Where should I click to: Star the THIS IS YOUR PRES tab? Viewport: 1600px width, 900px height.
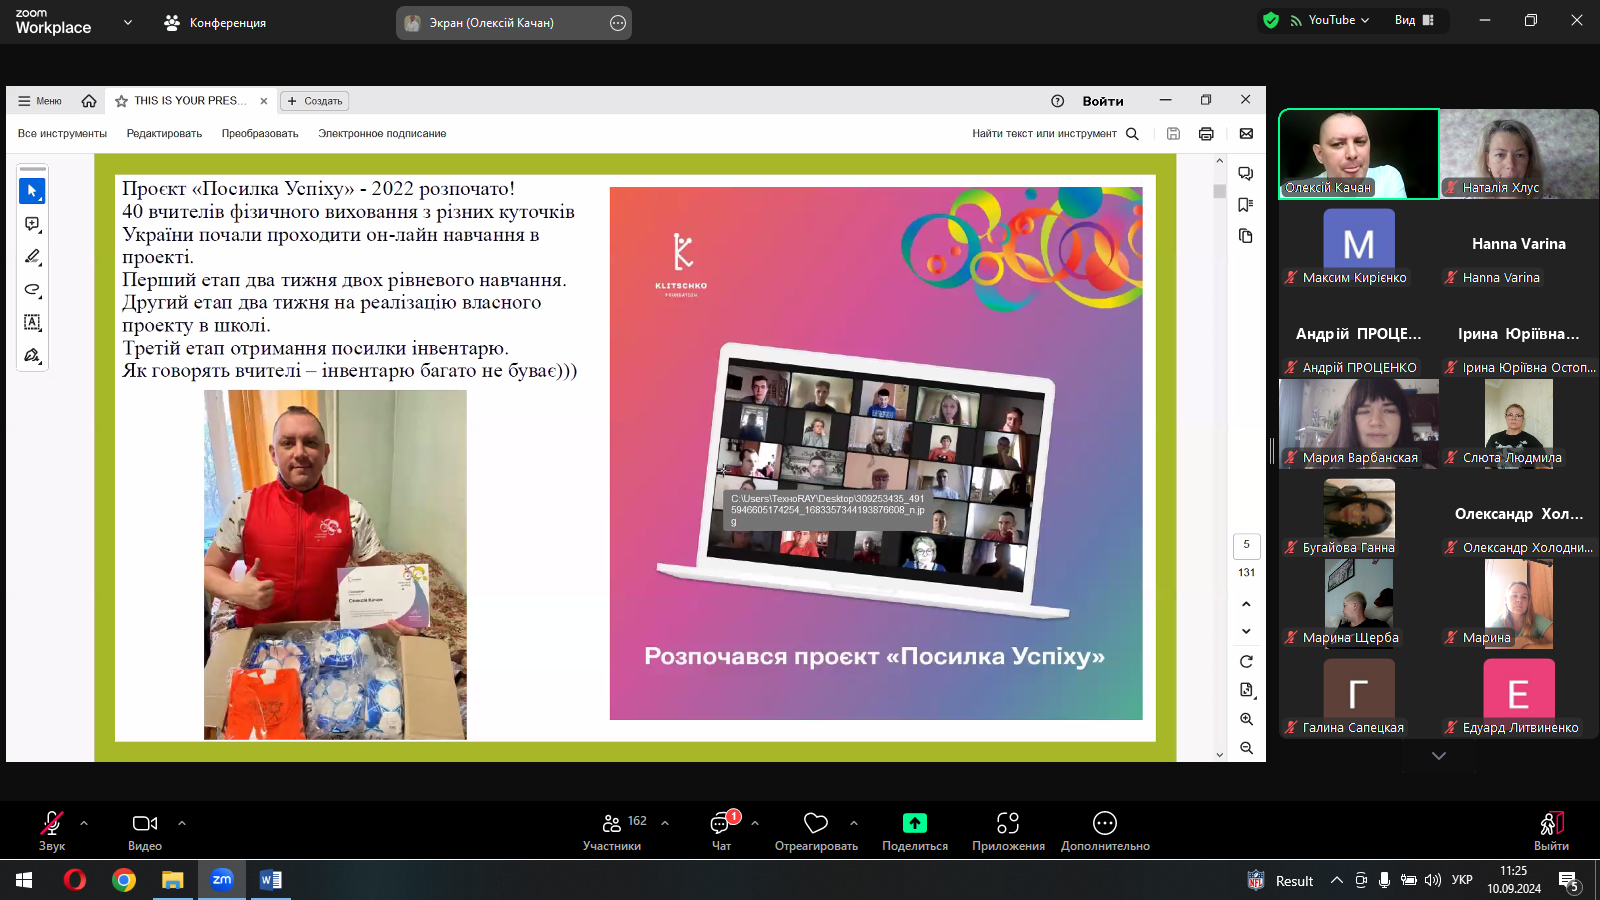coord(121,101)
